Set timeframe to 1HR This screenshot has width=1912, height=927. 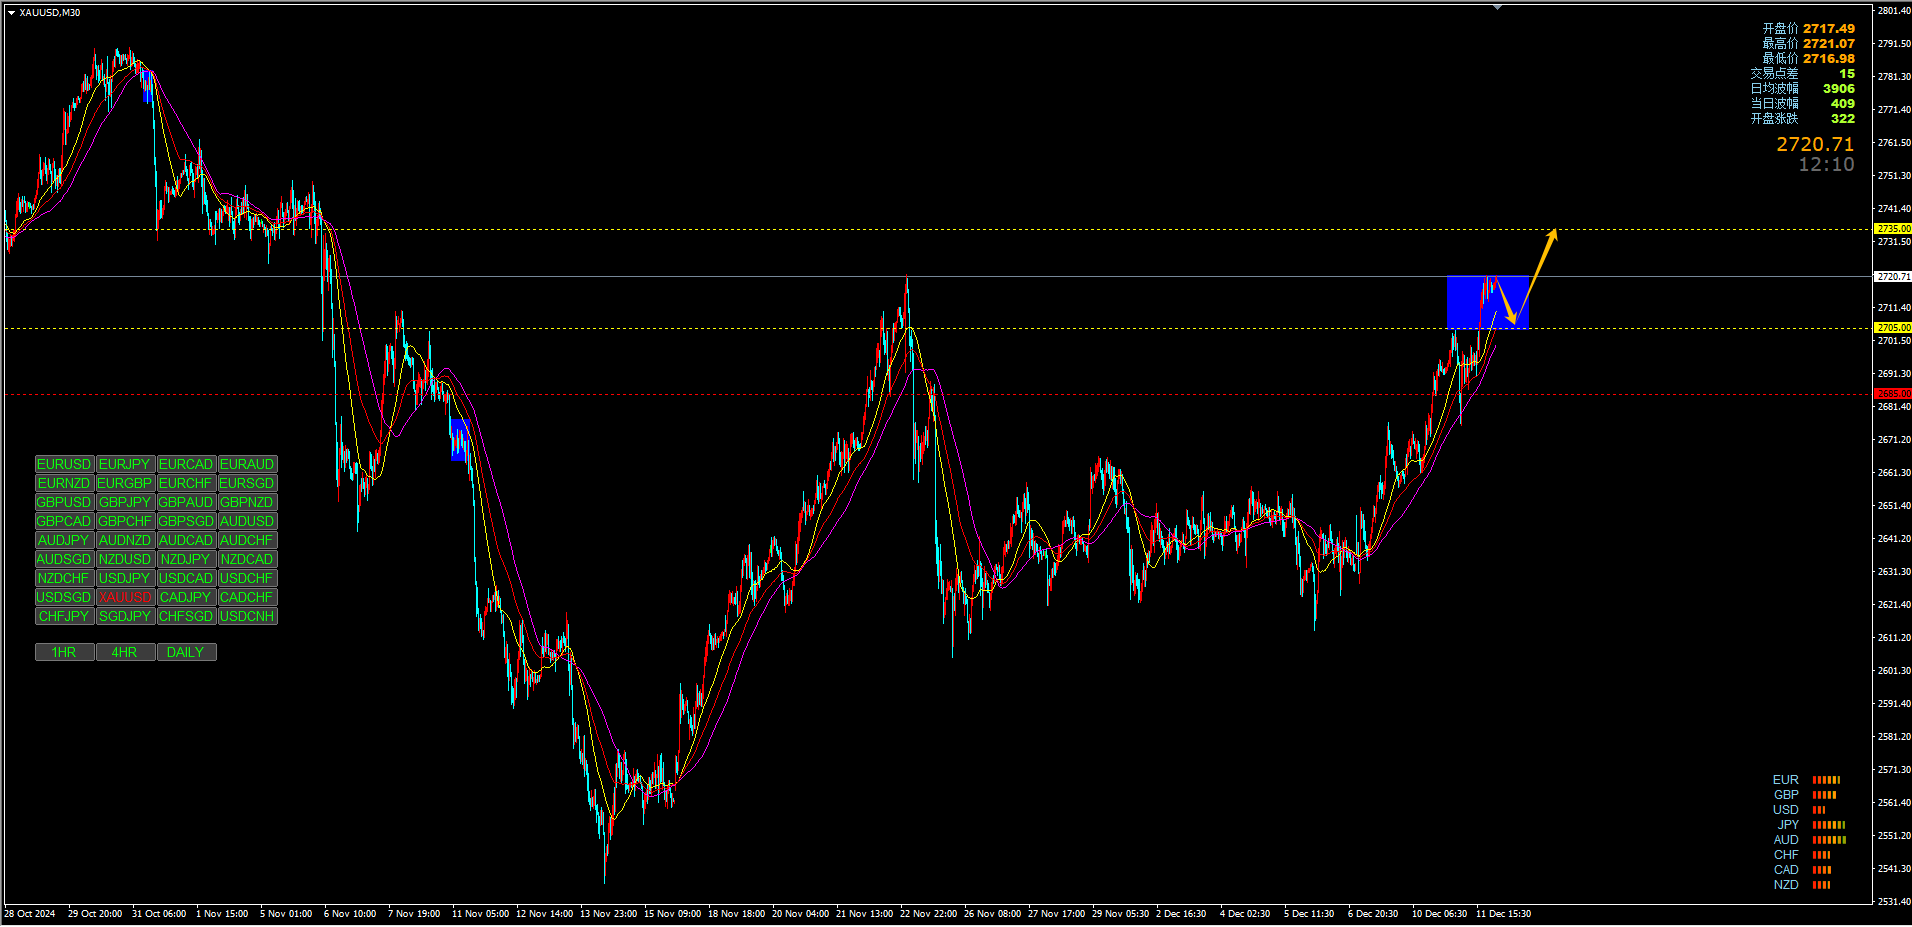coord(65,652)
